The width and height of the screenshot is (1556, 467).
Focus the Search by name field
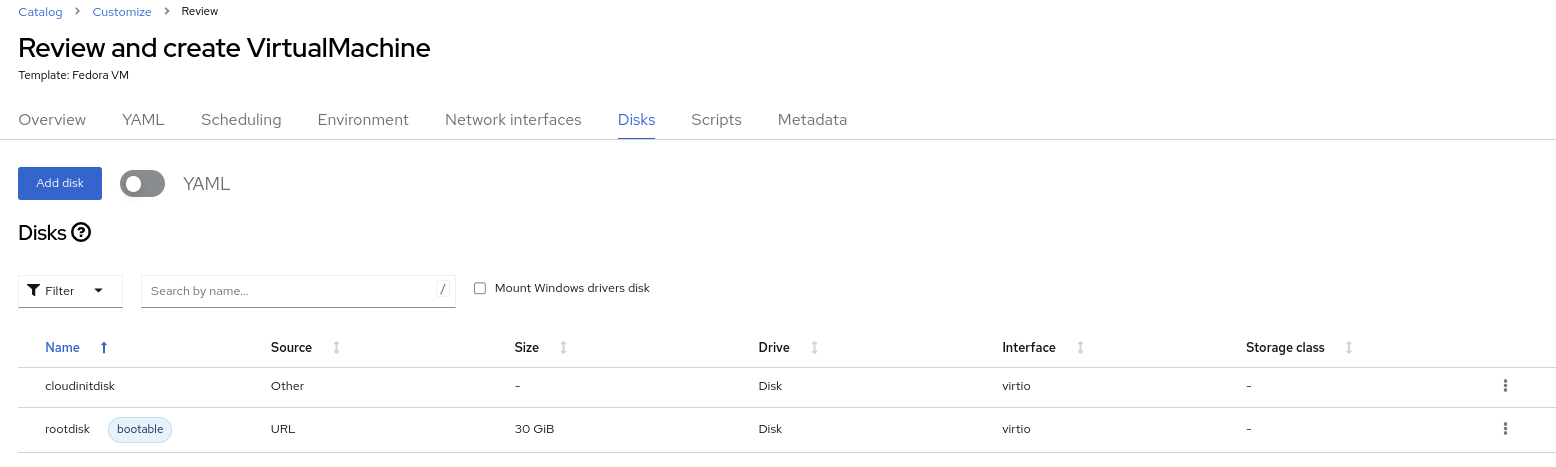coord(290,291)
